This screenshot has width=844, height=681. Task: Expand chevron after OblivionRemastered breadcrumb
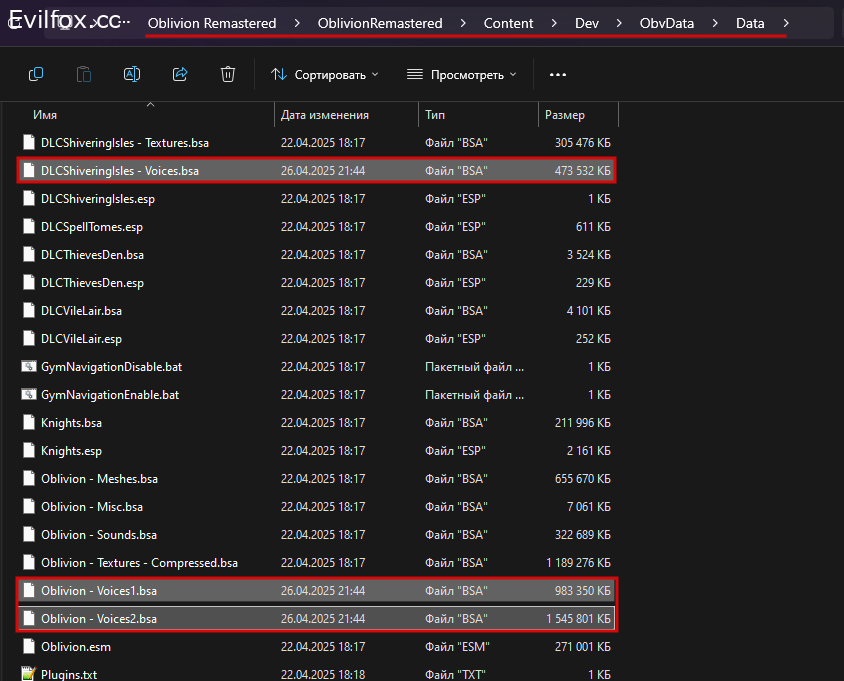463,23
